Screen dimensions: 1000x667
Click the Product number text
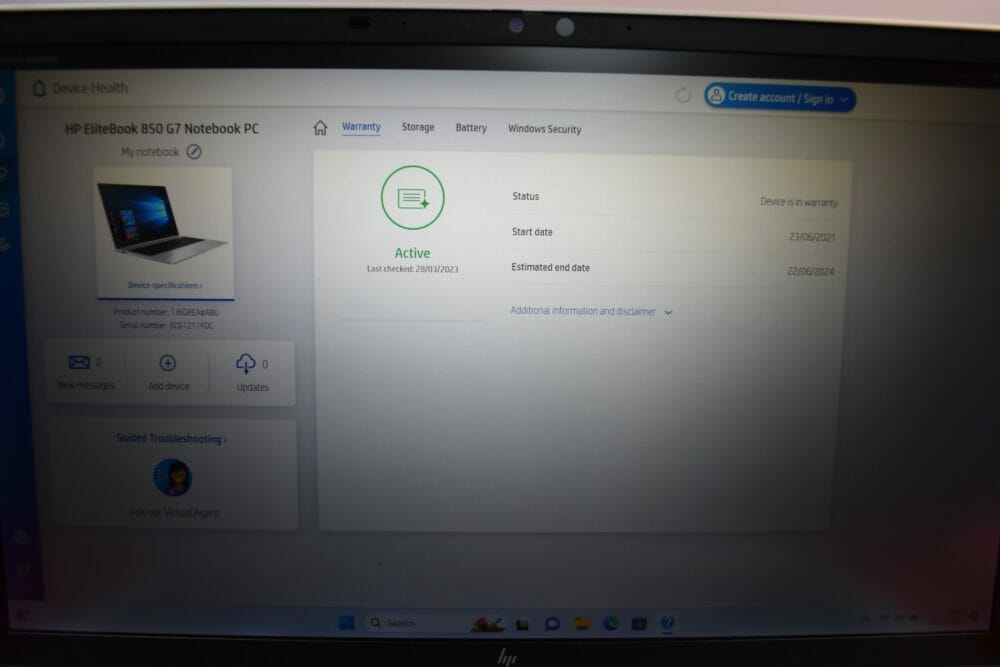point(166,312)
